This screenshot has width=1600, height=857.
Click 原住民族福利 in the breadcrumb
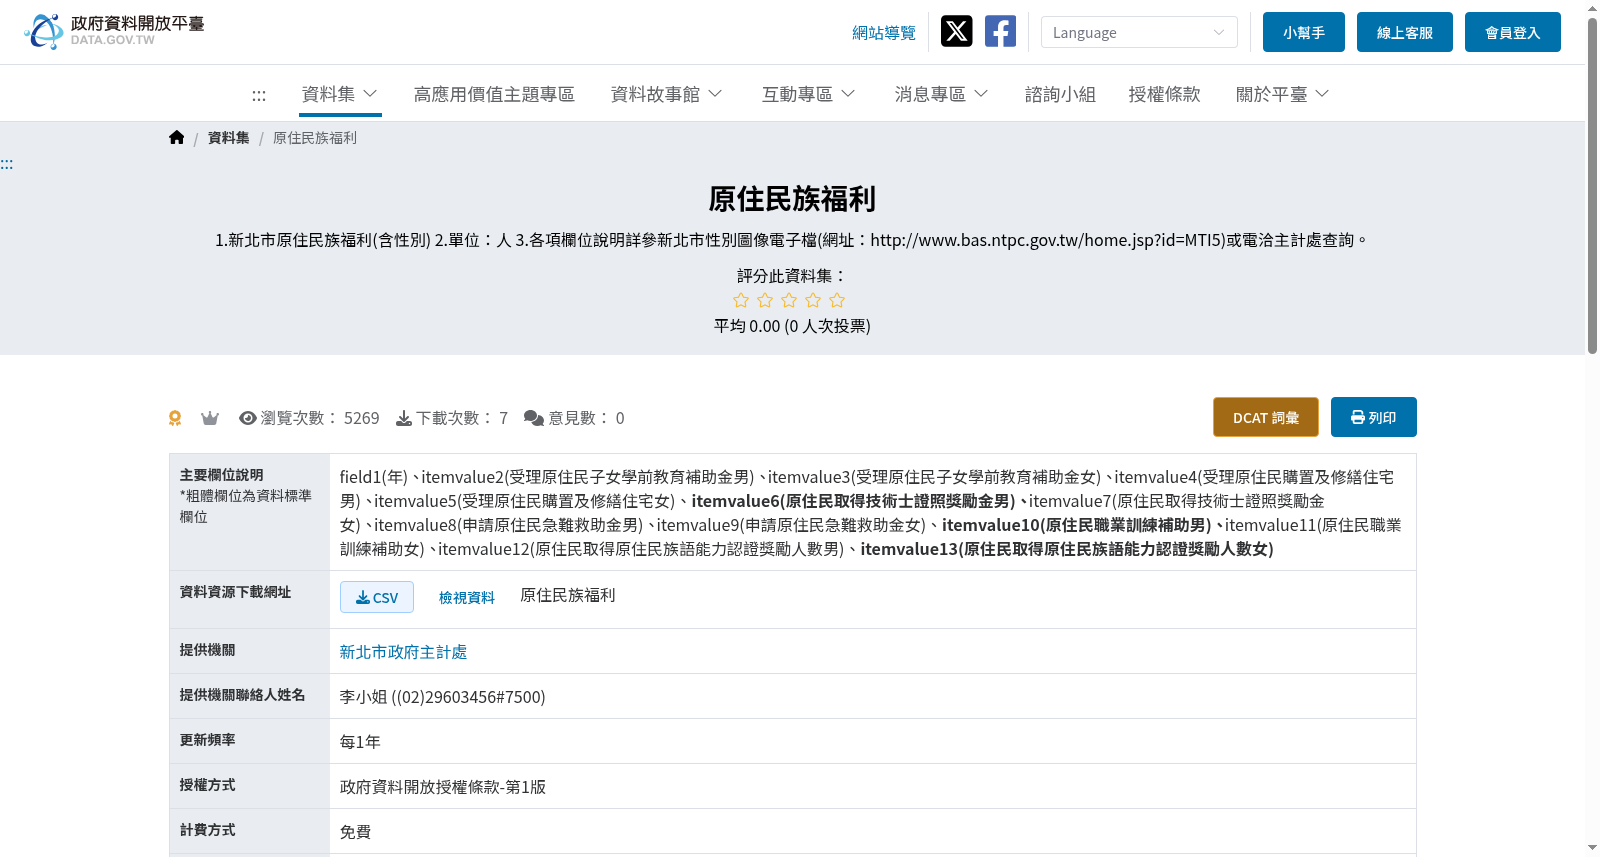coord(315,138)
